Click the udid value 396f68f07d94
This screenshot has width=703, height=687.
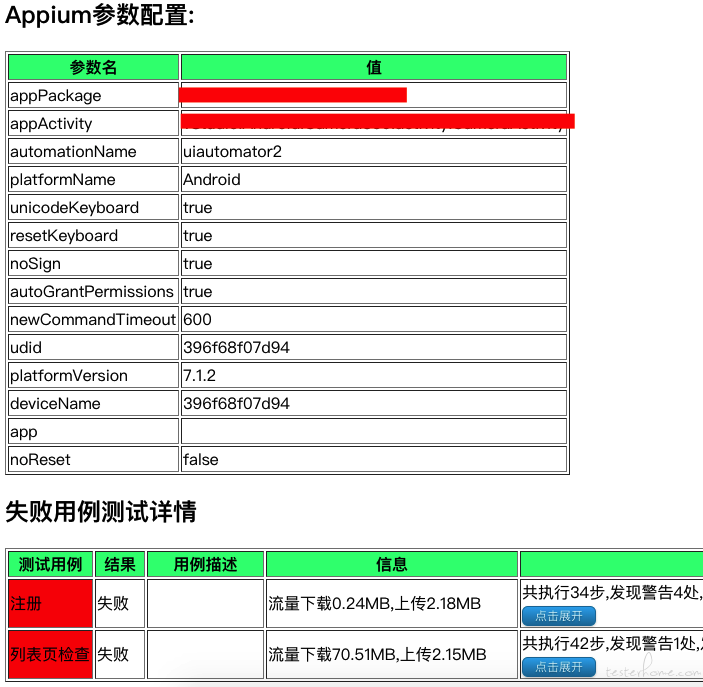[x=374, y=347]
